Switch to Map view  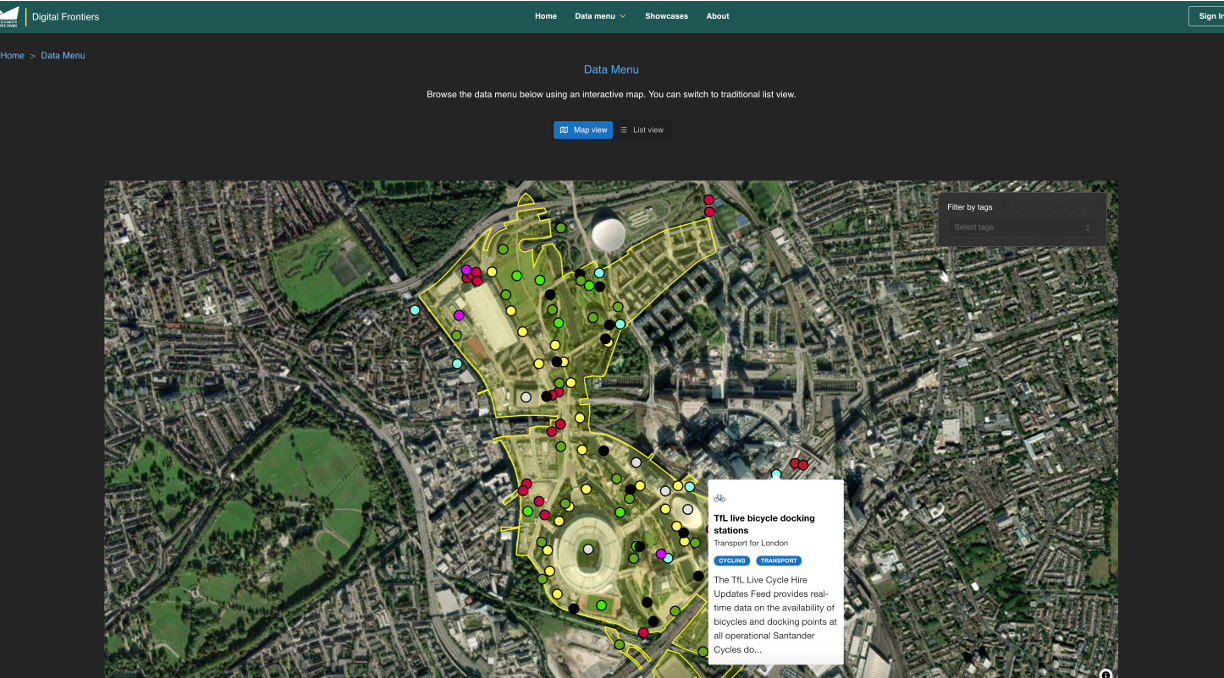click(x=583, y=130)
